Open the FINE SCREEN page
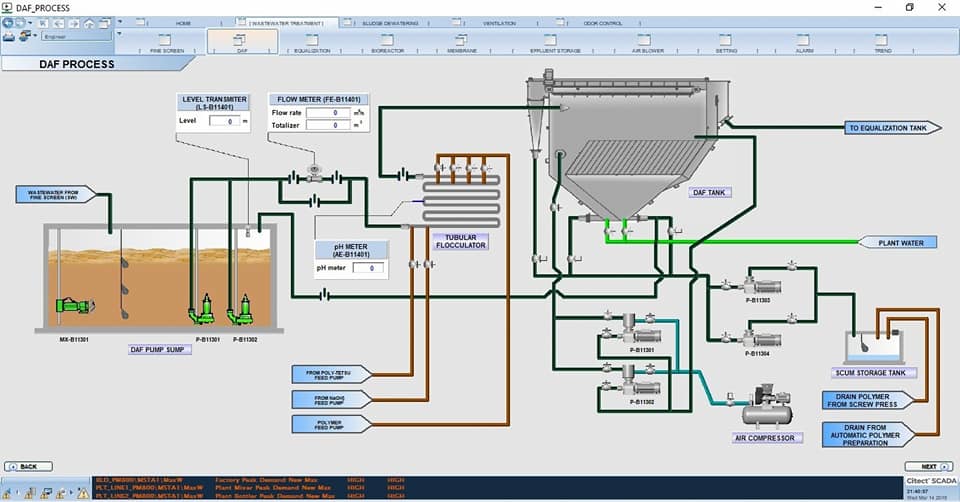 point(167,43)
